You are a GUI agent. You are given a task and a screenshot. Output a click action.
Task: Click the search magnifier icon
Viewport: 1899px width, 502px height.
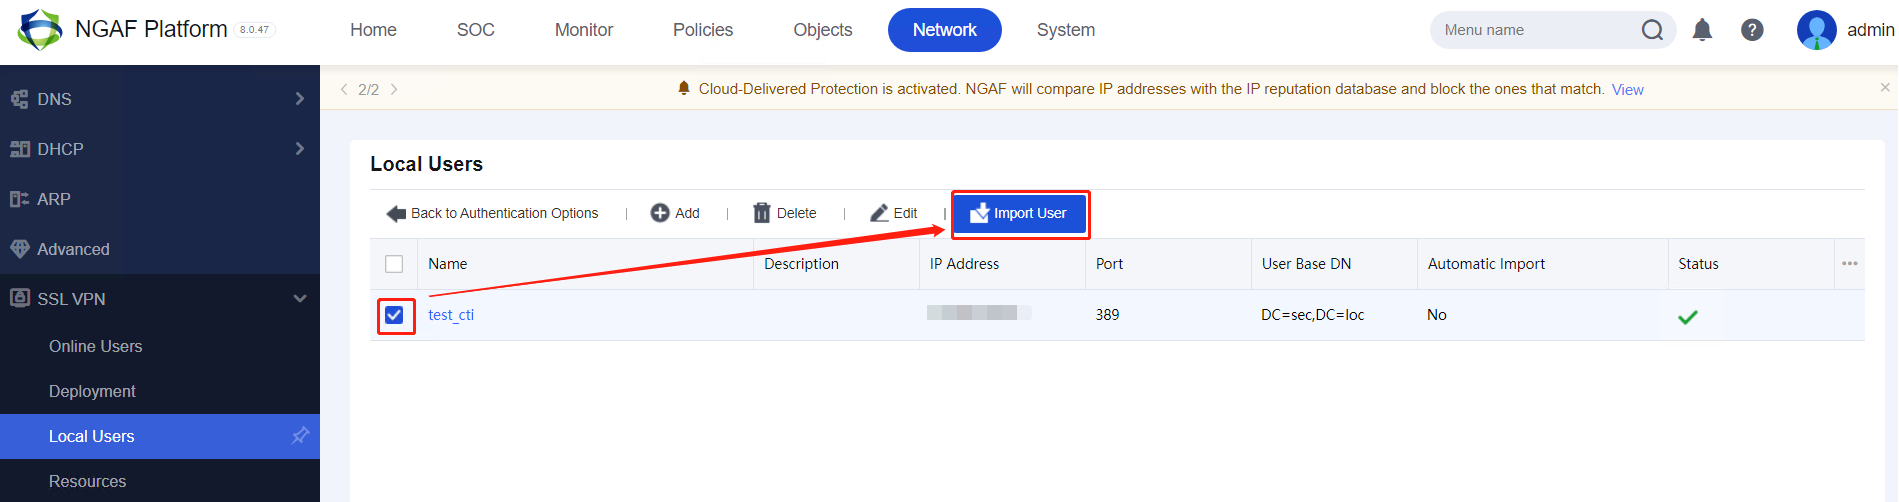pyautogui.click(x=1652, y=30)
